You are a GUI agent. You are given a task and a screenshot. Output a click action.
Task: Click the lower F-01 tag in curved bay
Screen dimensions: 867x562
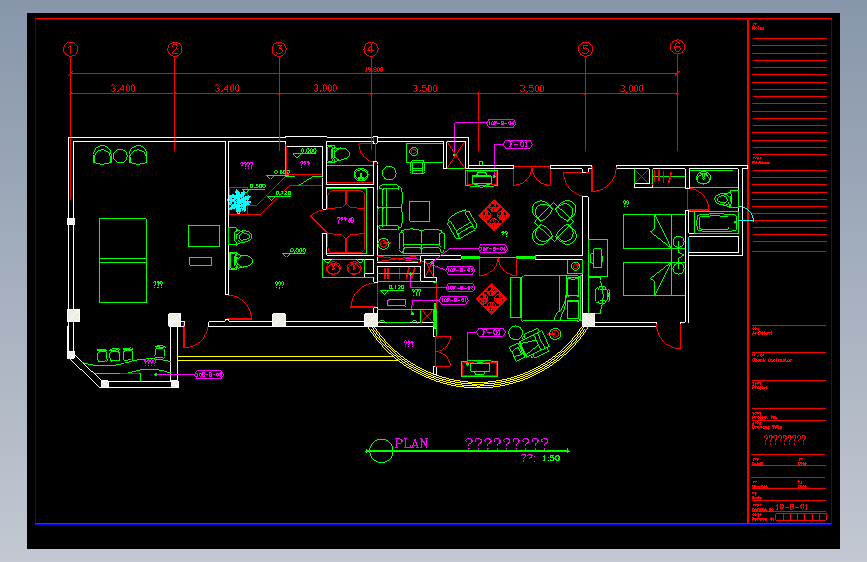pos(491,332)
